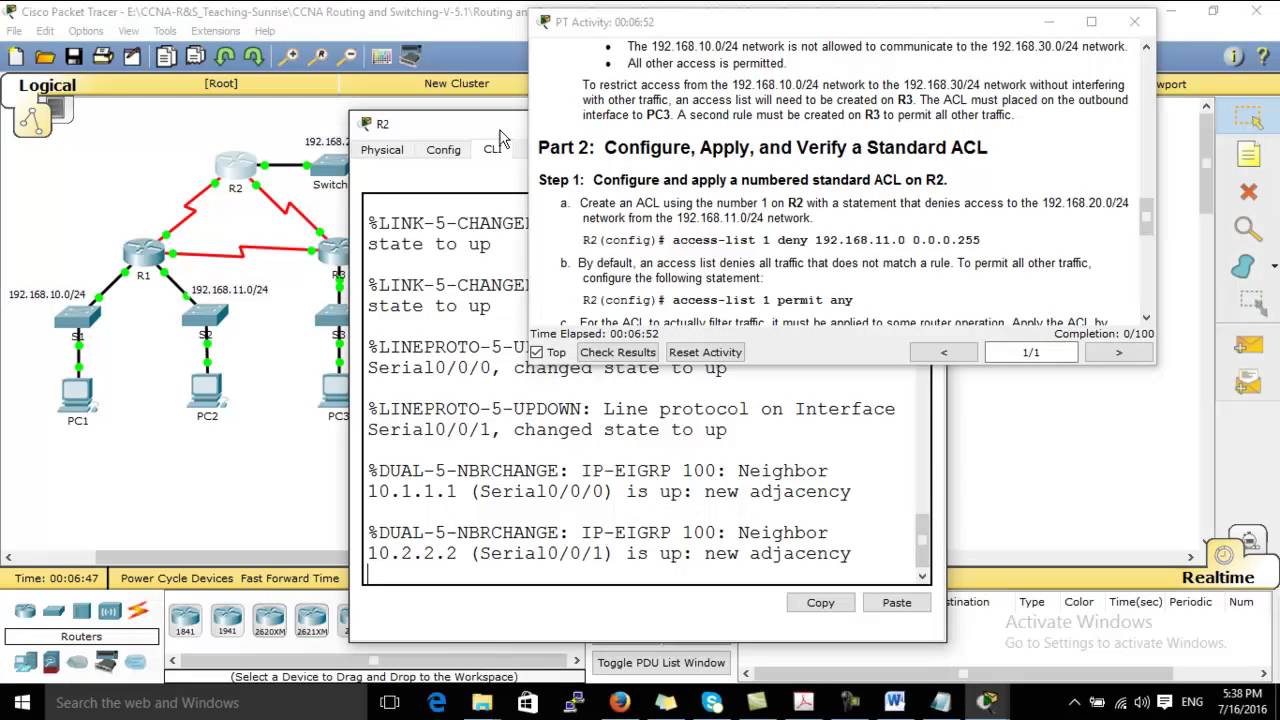Open the Extensions menu

tap(215, 31)
